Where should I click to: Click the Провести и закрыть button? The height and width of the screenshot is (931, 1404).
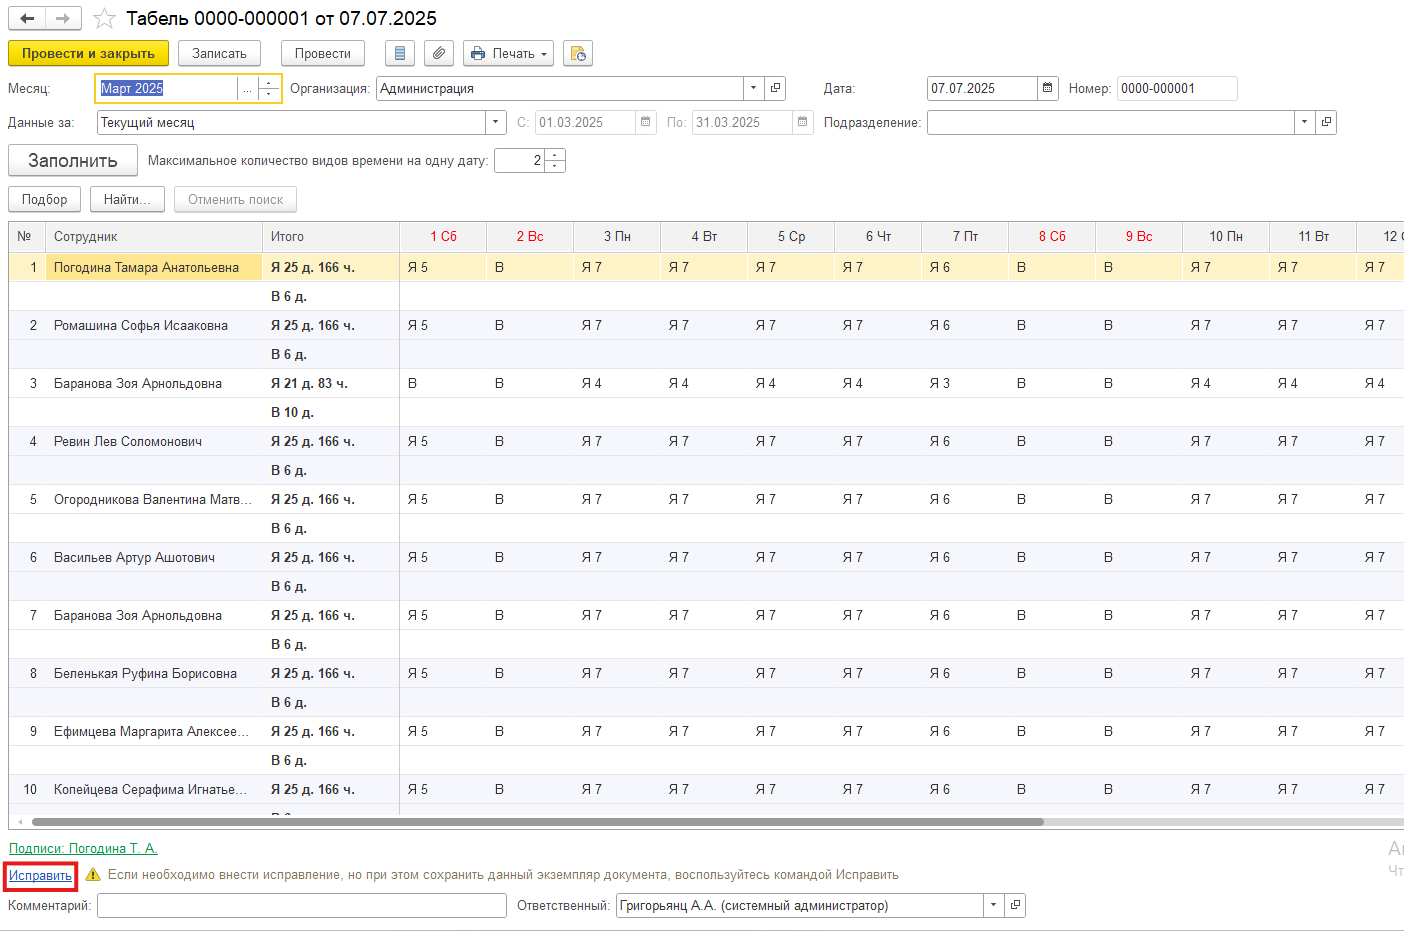coord(88,53)
